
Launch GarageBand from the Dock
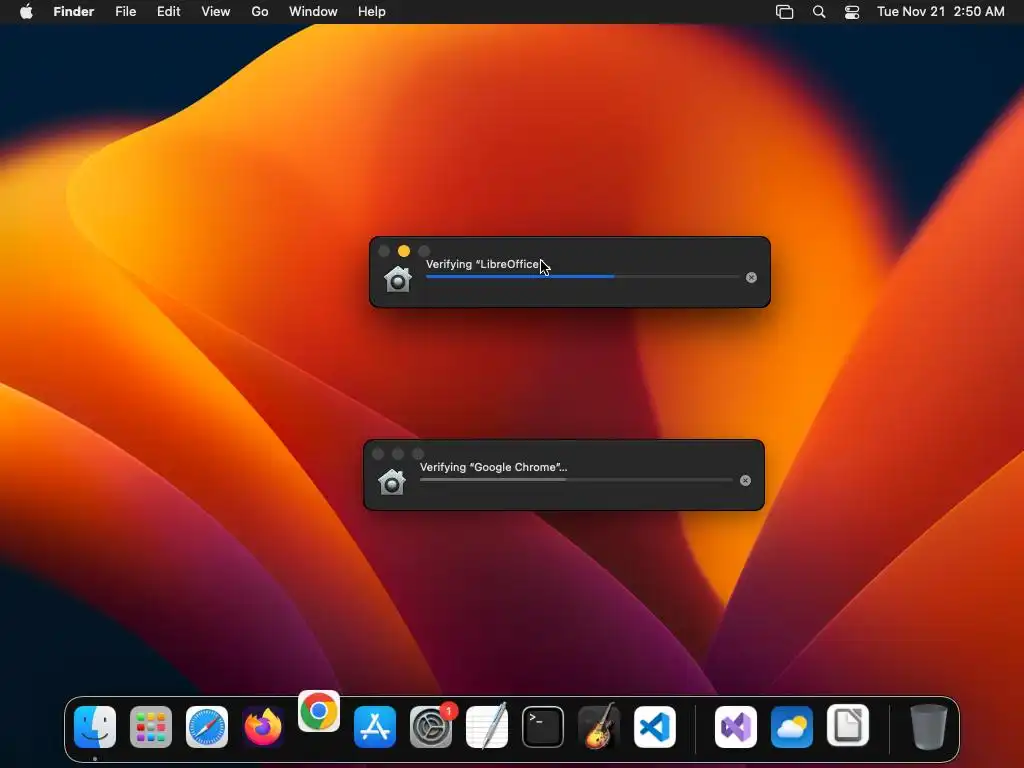click(x=599, y=727)
